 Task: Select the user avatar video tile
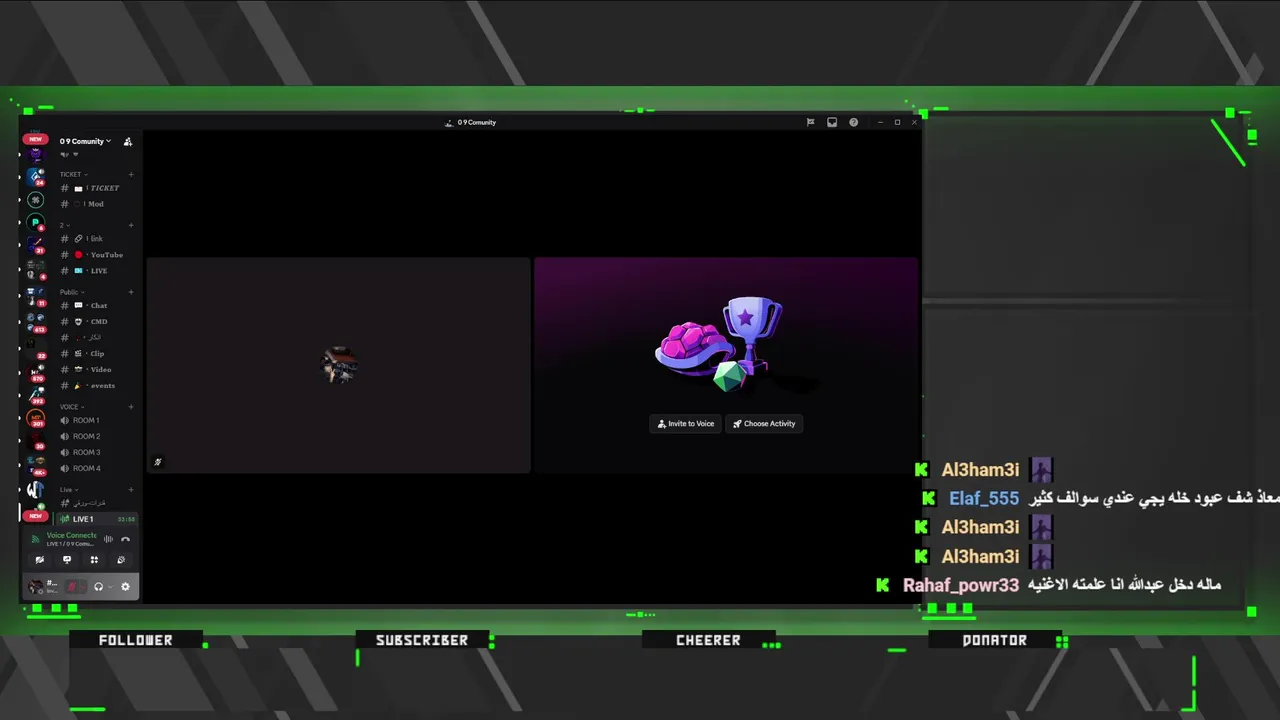[x=339, y=365]
